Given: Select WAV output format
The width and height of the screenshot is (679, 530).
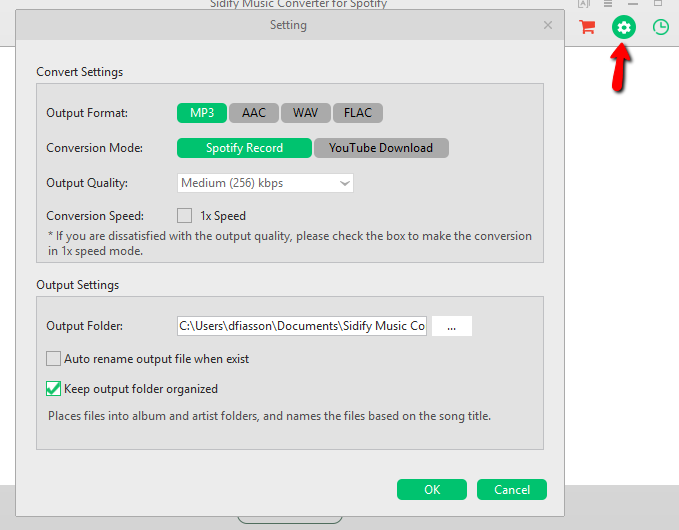Looking at the screenshot, I should point(306,113).
